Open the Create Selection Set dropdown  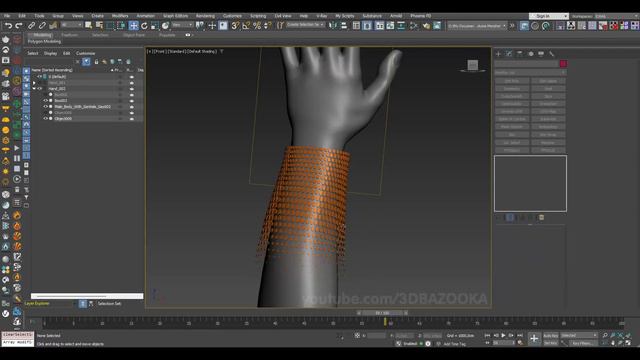pos(305,25)
